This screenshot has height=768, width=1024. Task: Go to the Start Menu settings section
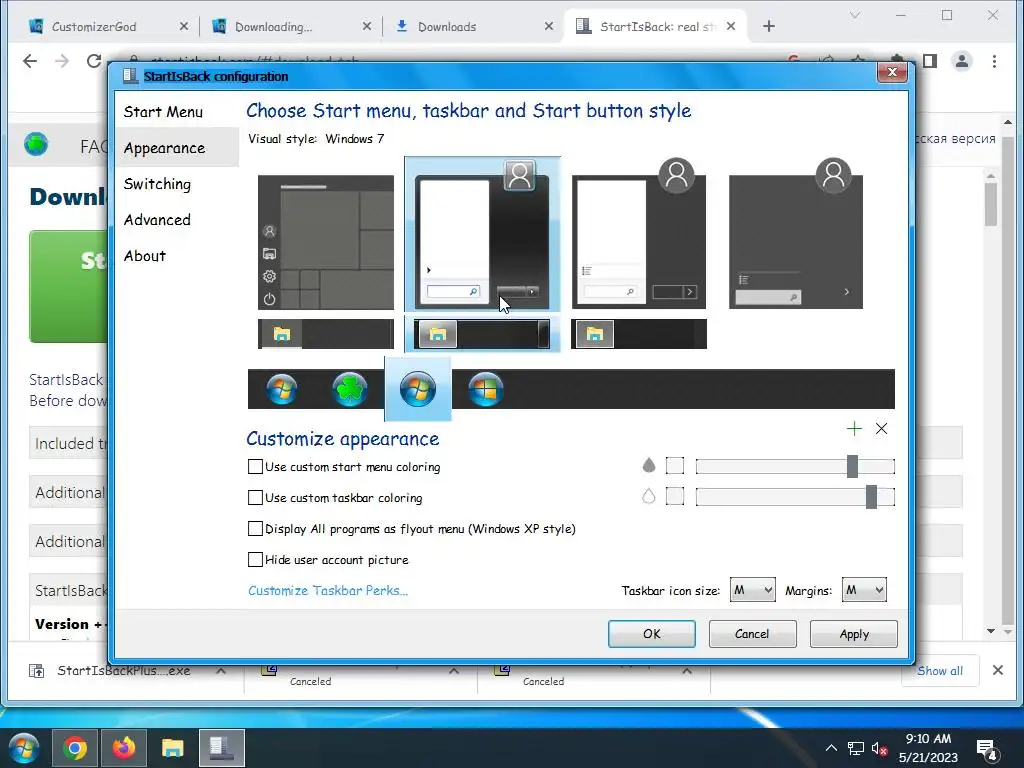coord(163,112)
